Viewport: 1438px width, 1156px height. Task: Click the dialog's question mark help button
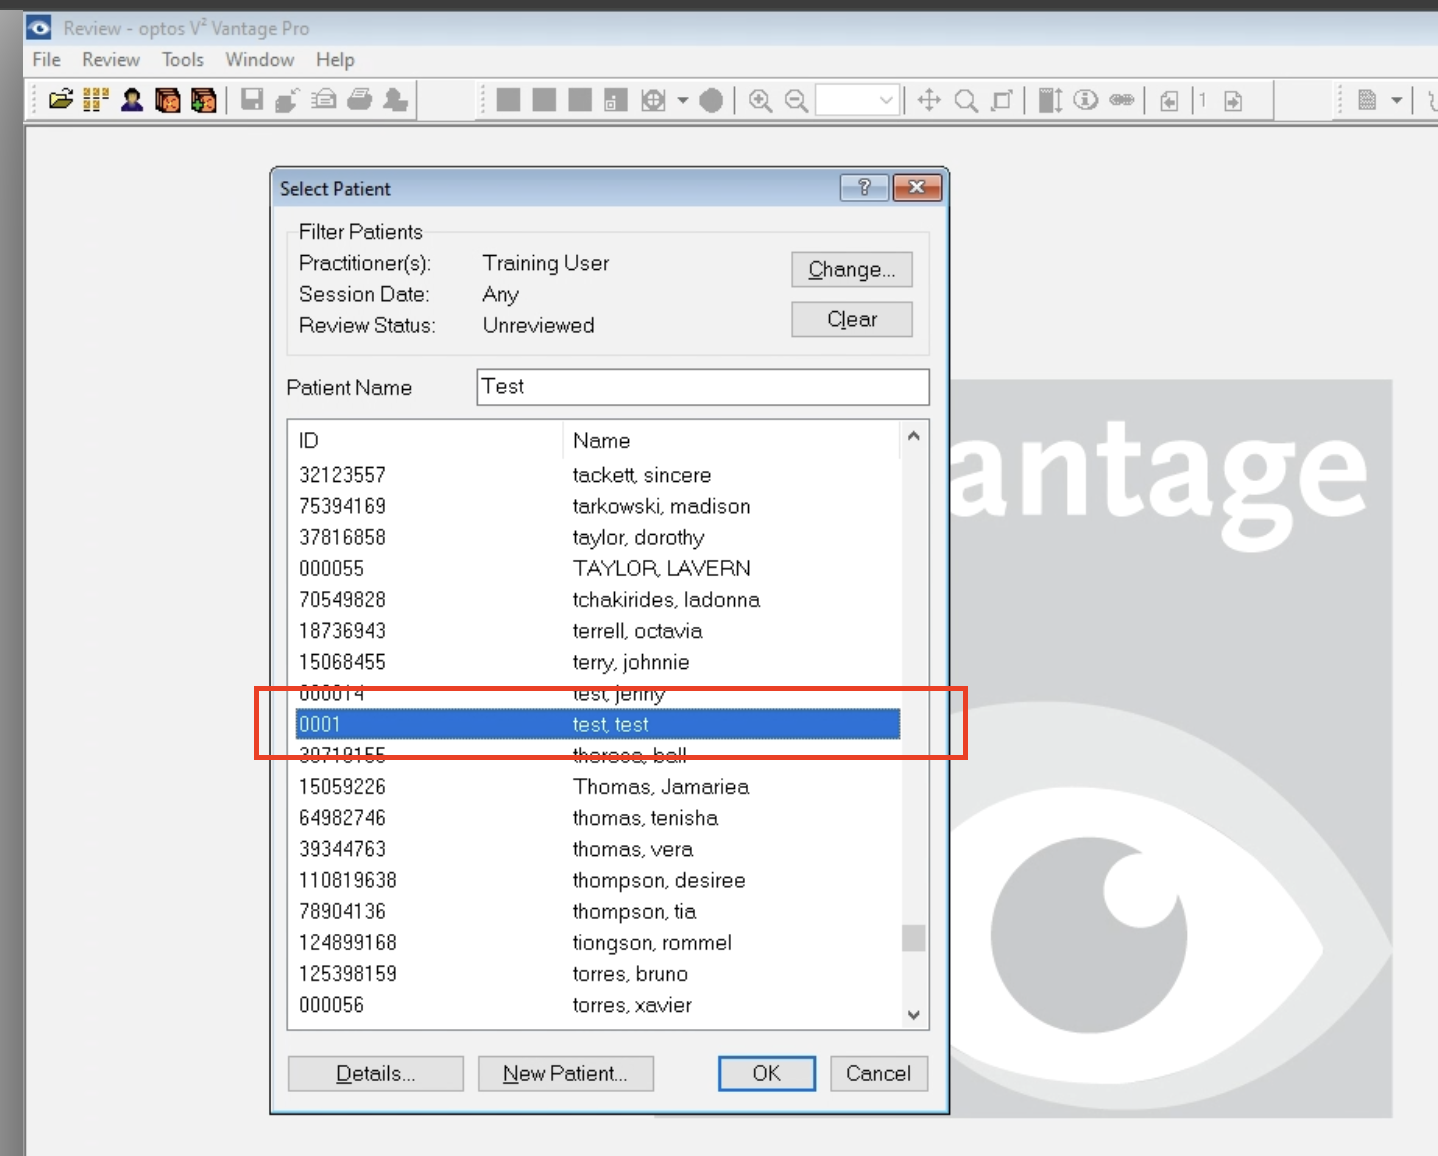(x=865, y=187)
